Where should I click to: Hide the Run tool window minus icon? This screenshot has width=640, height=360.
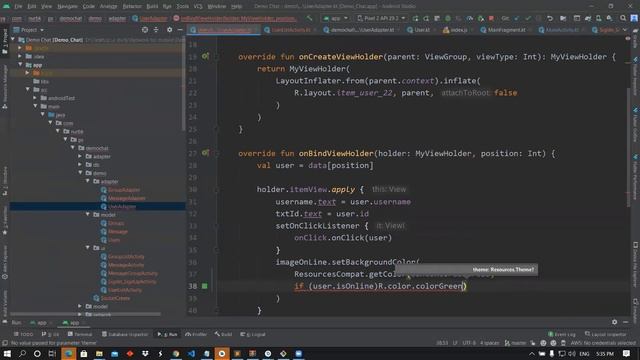626,322
